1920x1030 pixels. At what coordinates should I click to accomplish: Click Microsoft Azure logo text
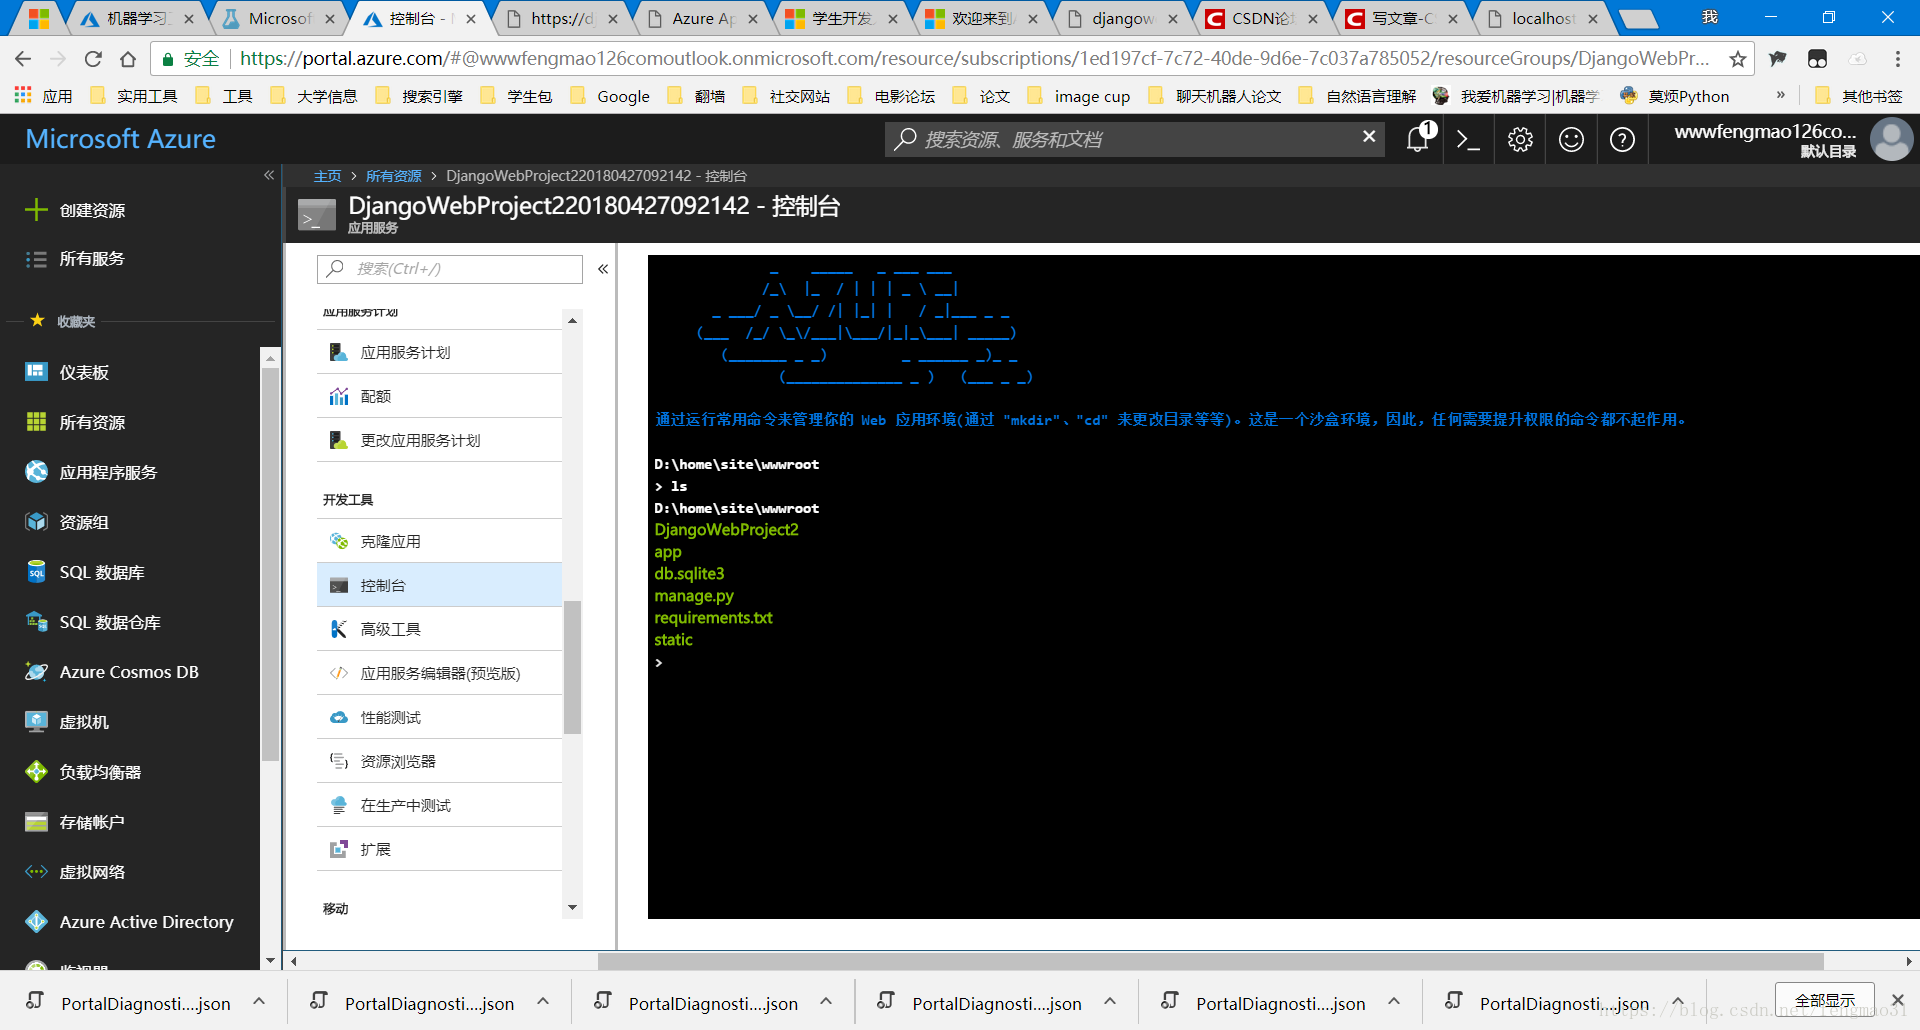[x=120, y=139]
